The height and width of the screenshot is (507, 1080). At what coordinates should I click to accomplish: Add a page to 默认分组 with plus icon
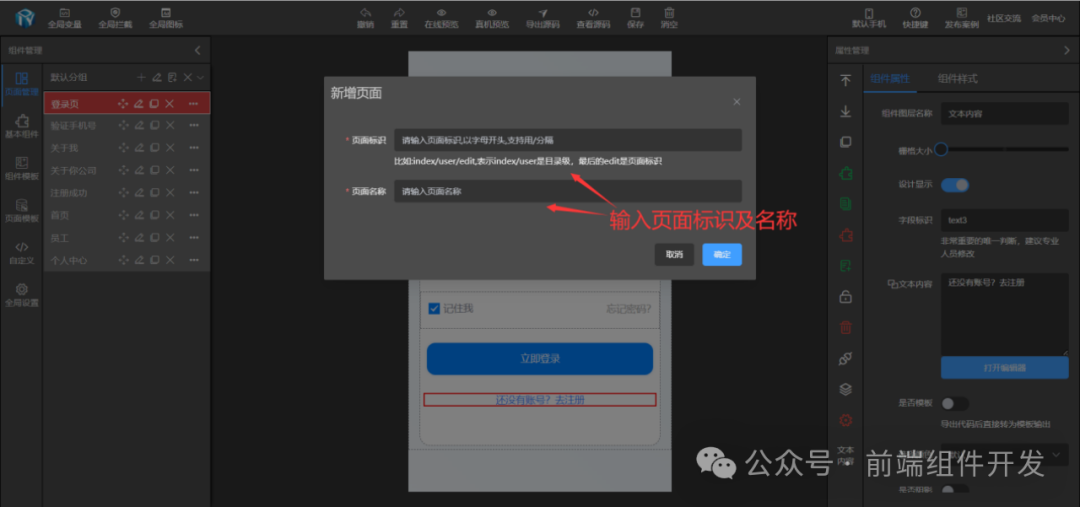[x=141, y=77]
